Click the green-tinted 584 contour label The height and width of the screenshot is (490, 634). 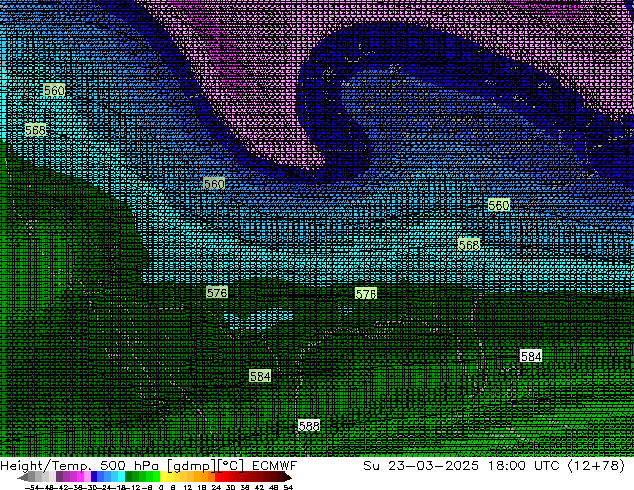click(260, 376)
